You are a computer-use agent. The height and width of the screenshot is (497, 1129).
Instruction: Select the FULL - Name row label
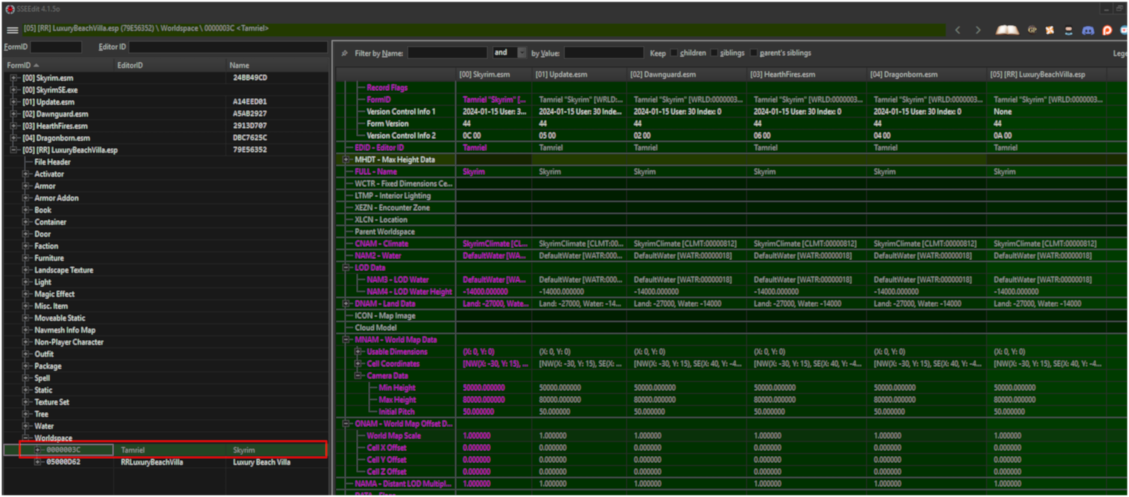point(376,171)
